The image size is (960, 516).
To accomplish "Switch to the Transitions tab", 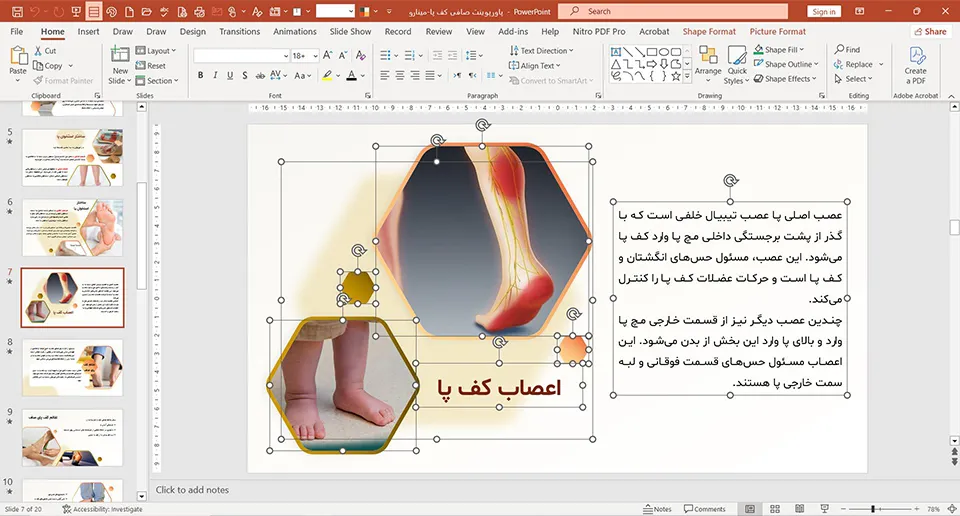I will coord(239,31).
